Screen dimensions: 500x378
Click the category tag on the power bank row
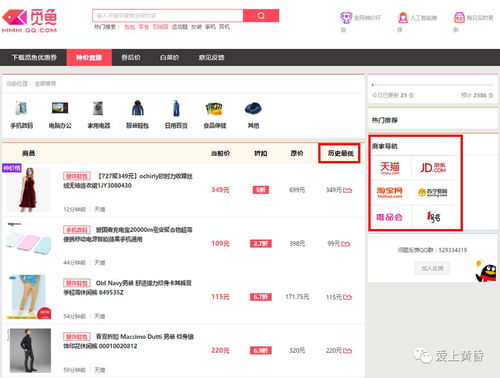click(x=77, y=230)
